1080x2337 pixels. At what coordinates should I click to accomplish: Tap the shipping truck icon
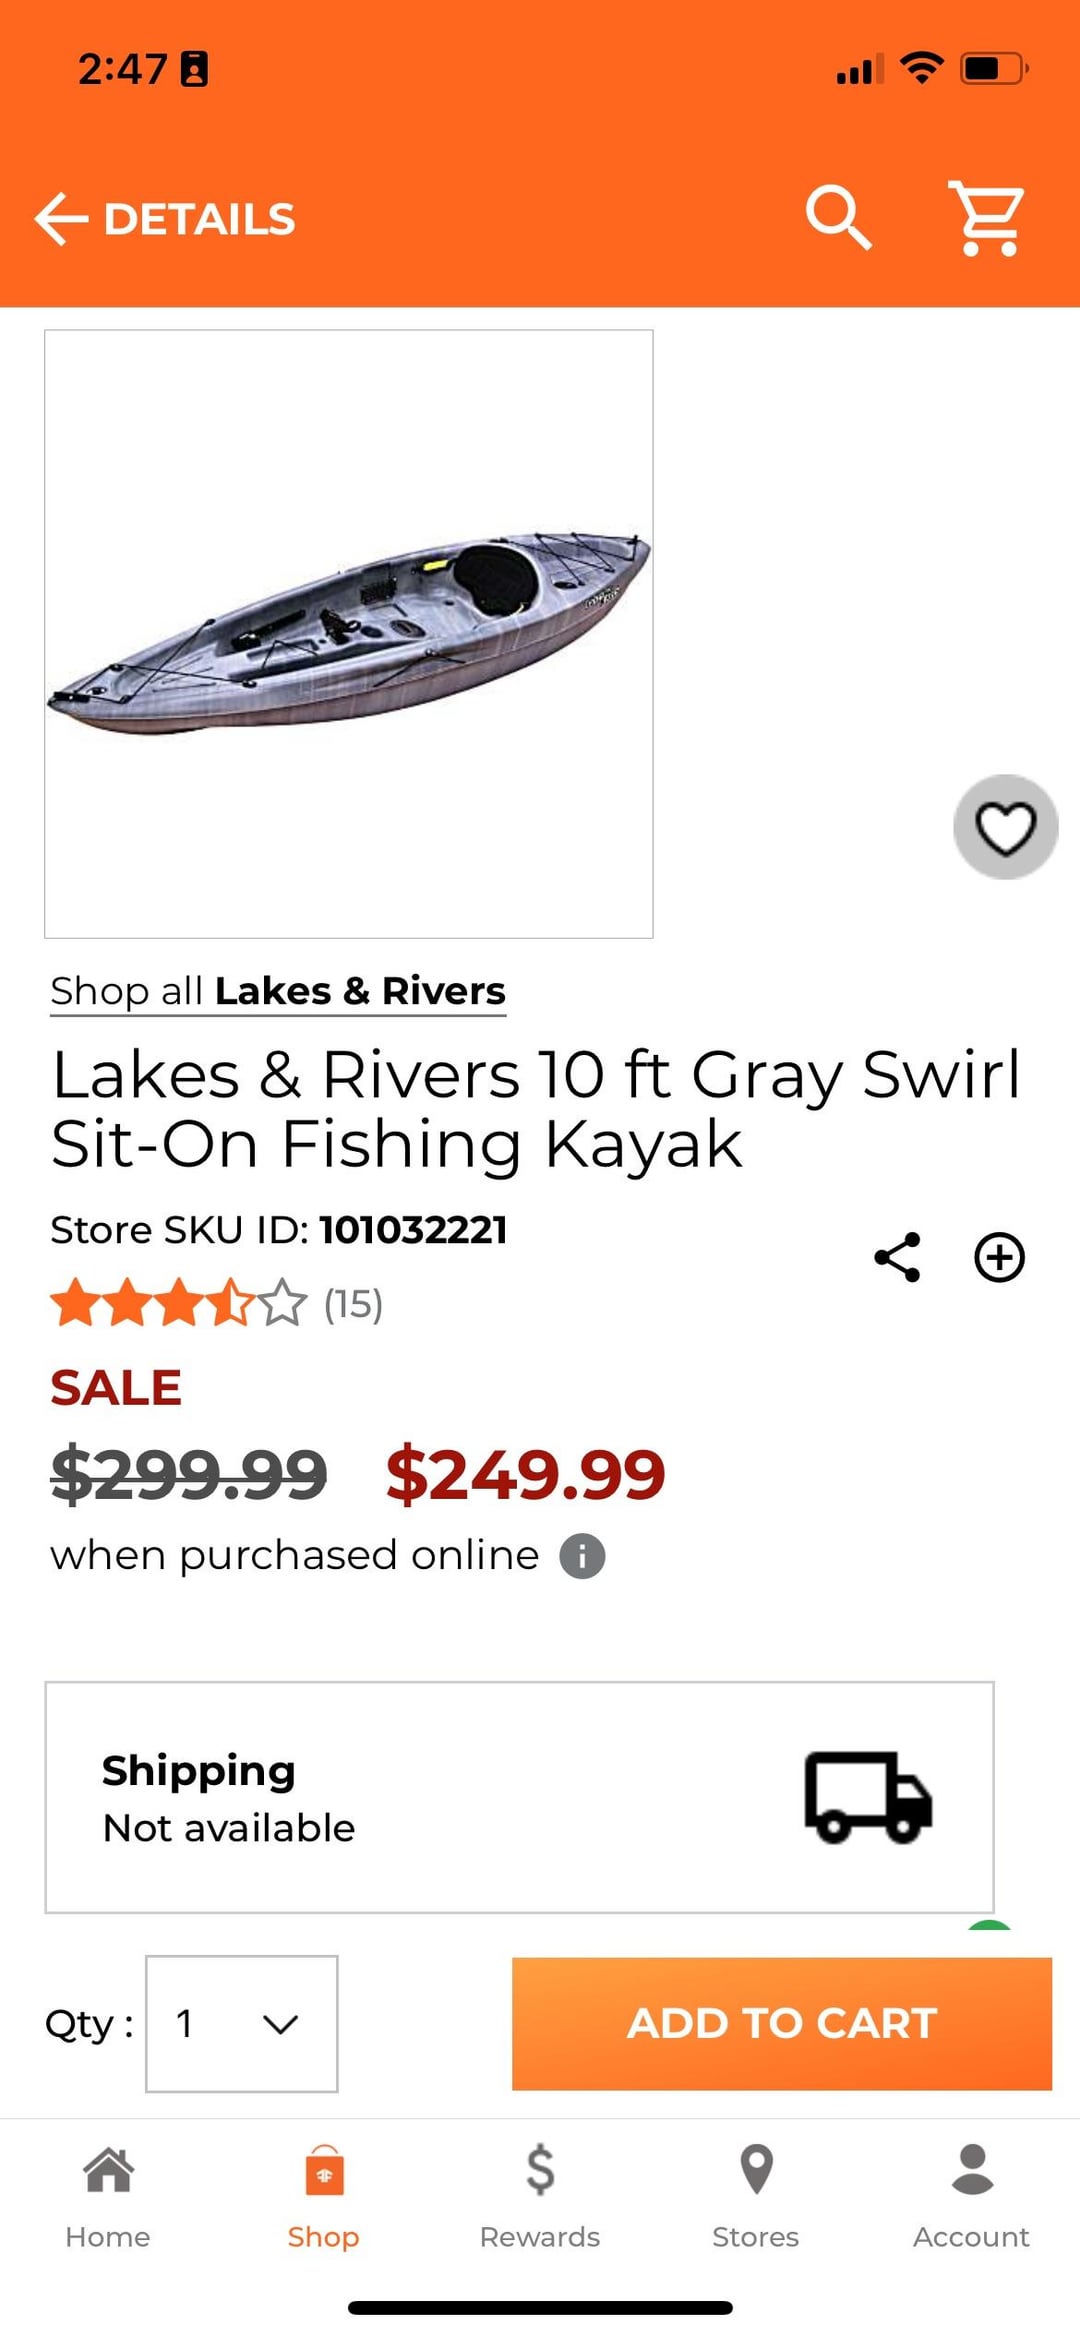pos(868,1797)
